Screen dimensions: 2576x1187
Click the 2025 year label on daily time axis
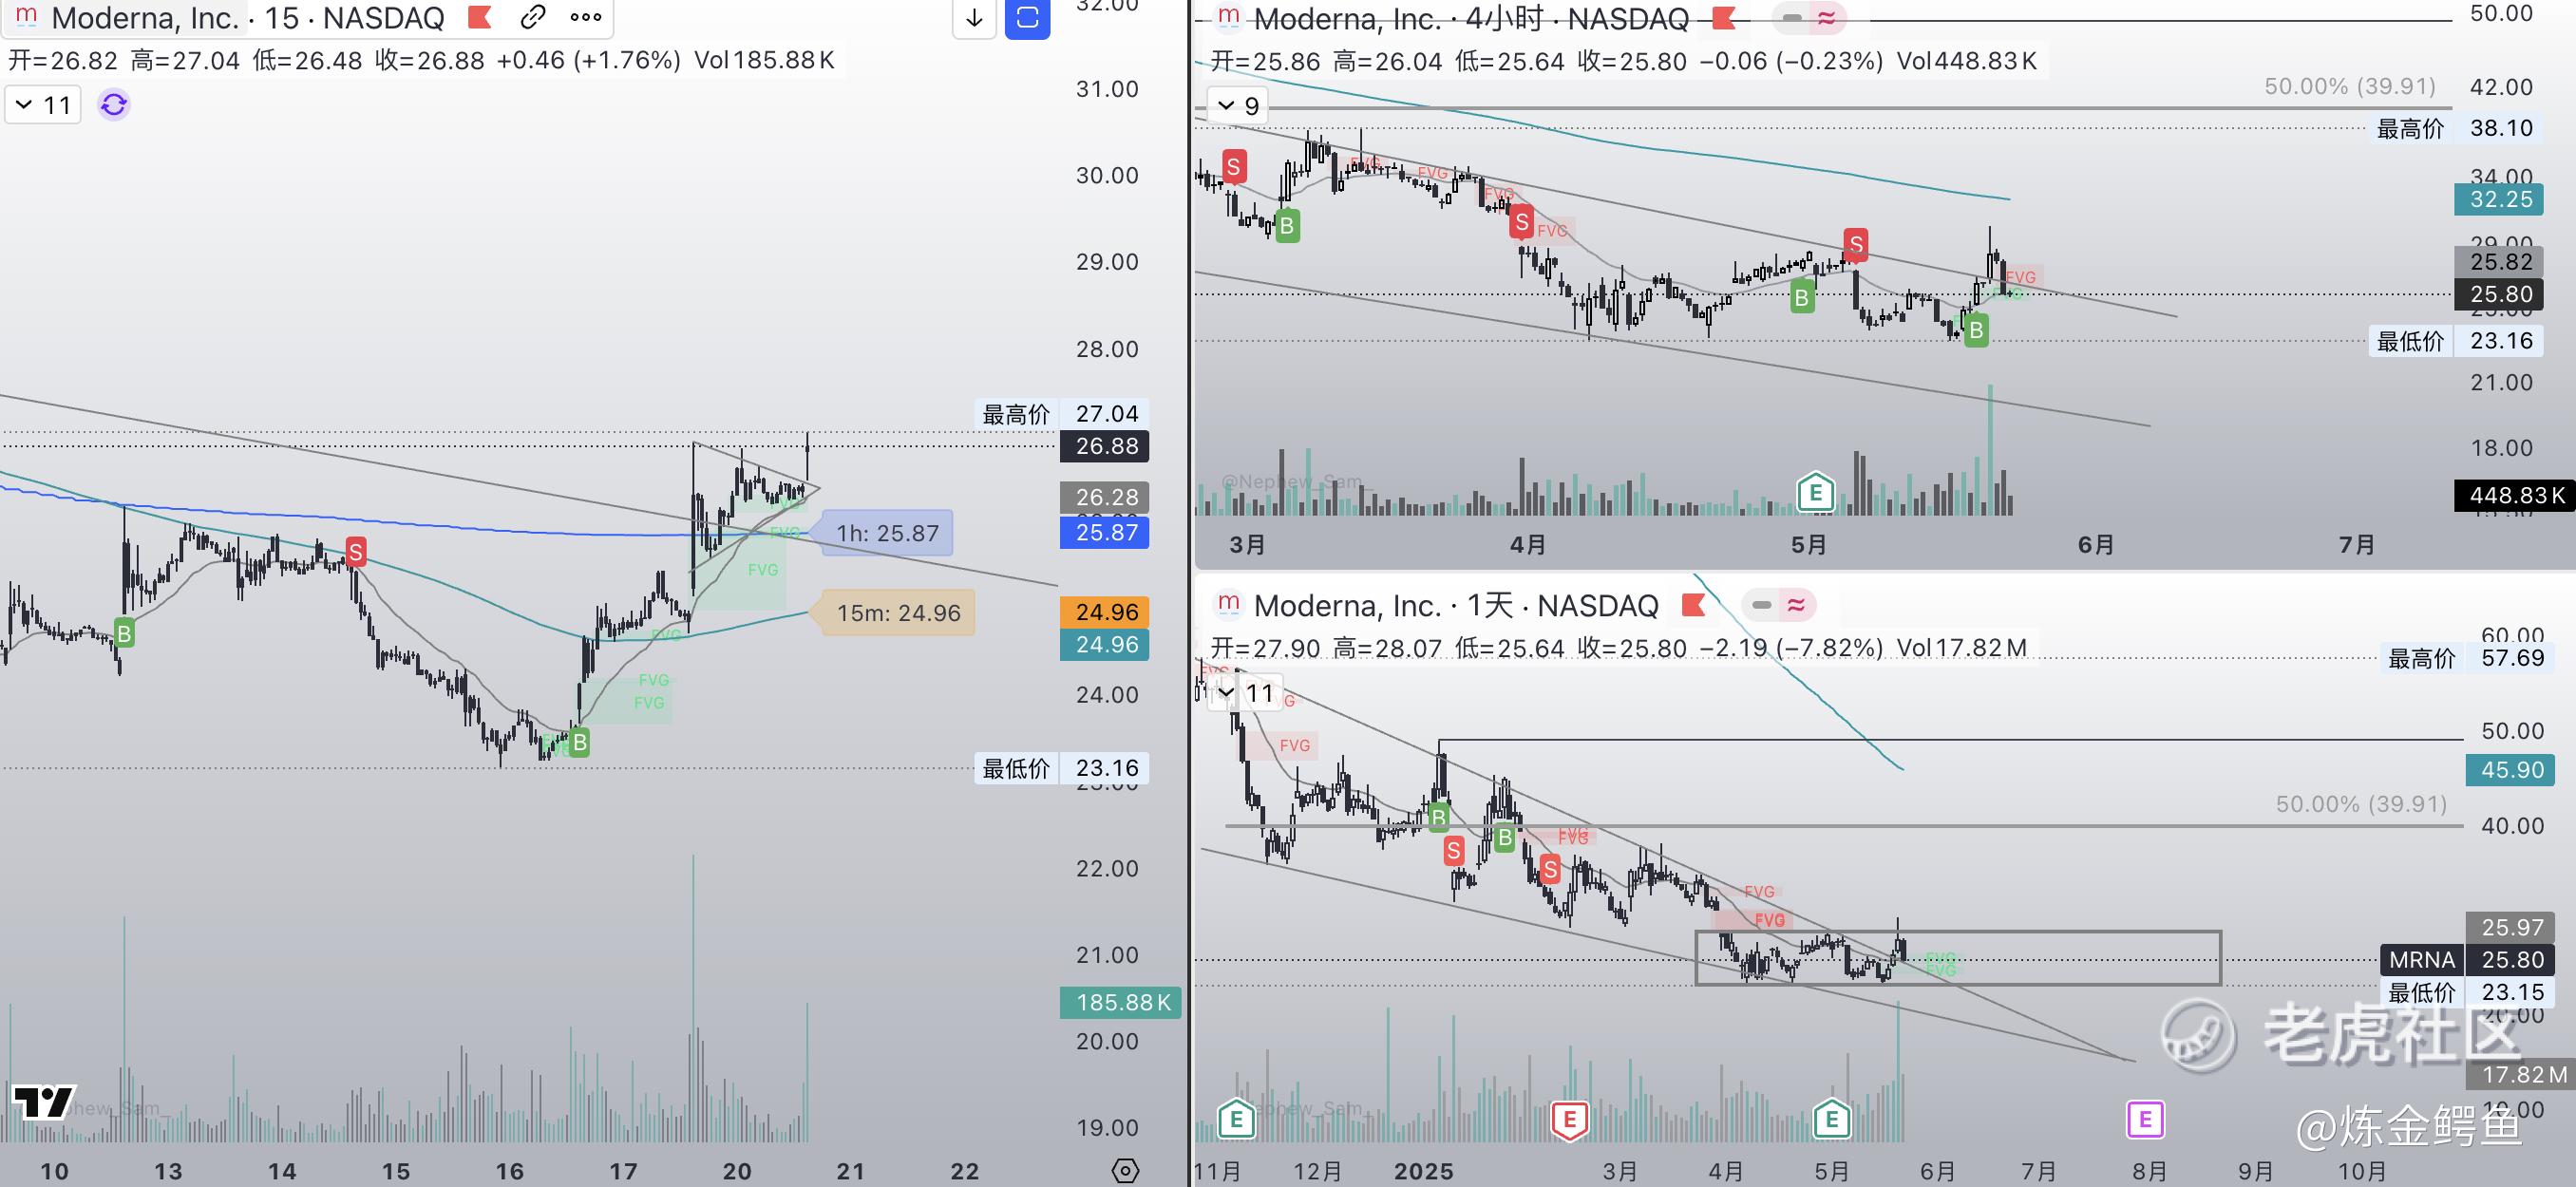coord(1424,1171)
